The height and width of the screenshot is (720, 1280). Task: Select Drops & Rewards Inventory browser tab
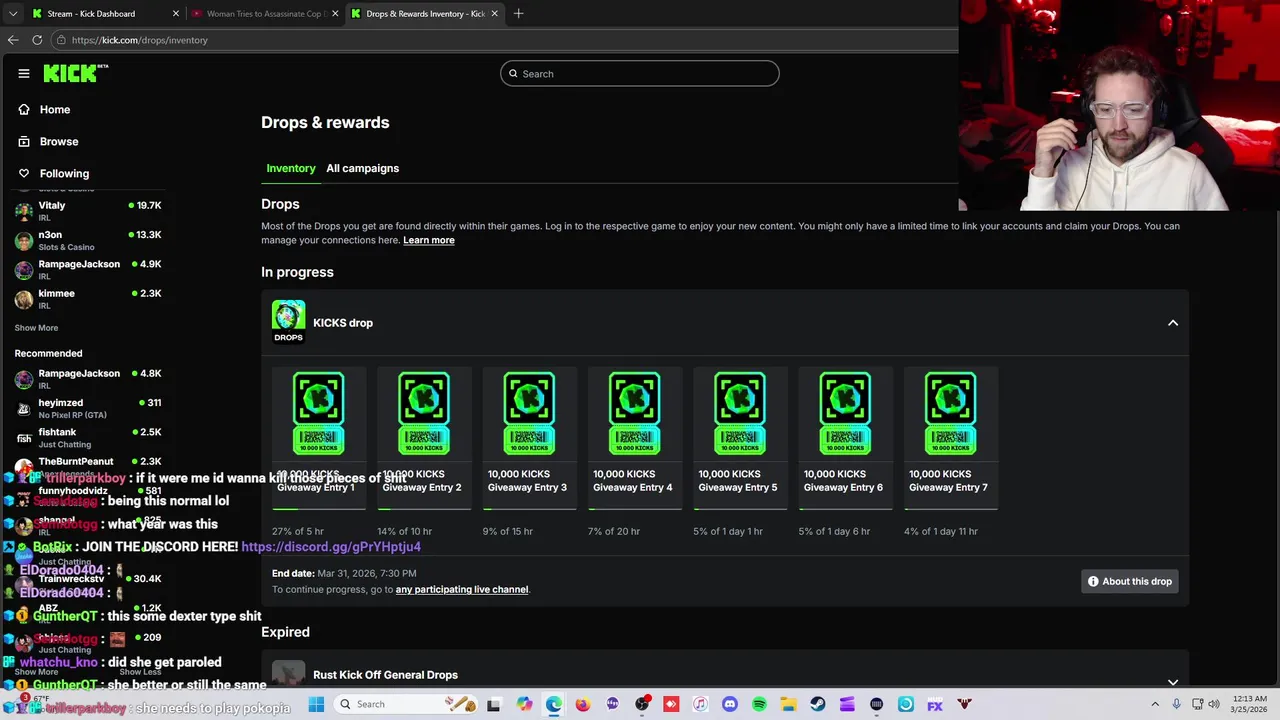point(425,13)
